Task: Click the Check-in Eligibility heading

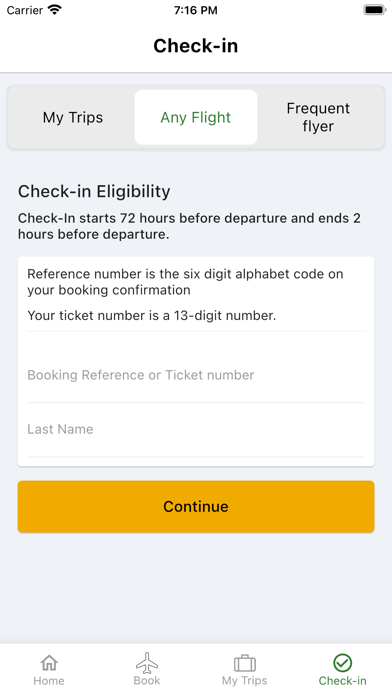Action: [x=94, y=191]
